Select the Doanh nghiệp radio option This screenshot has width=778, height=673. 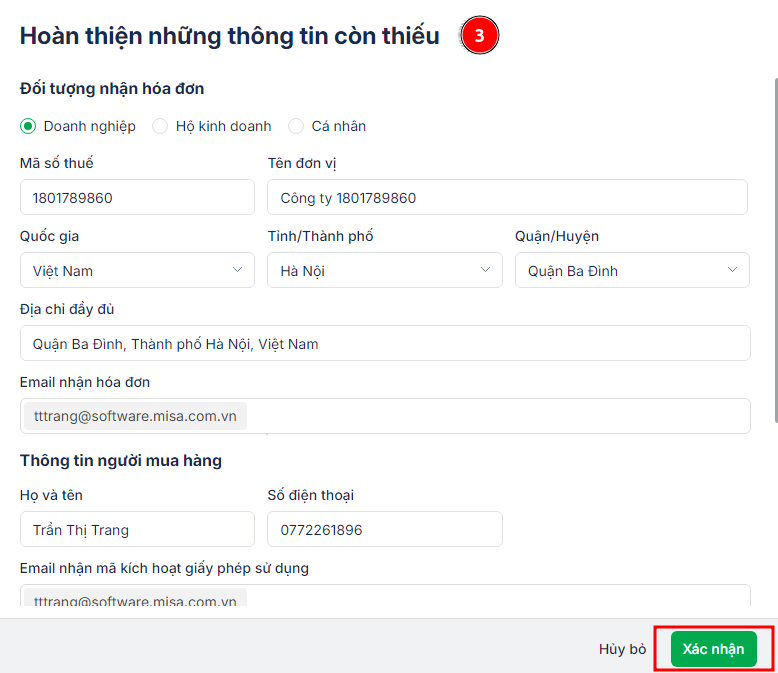28,126
